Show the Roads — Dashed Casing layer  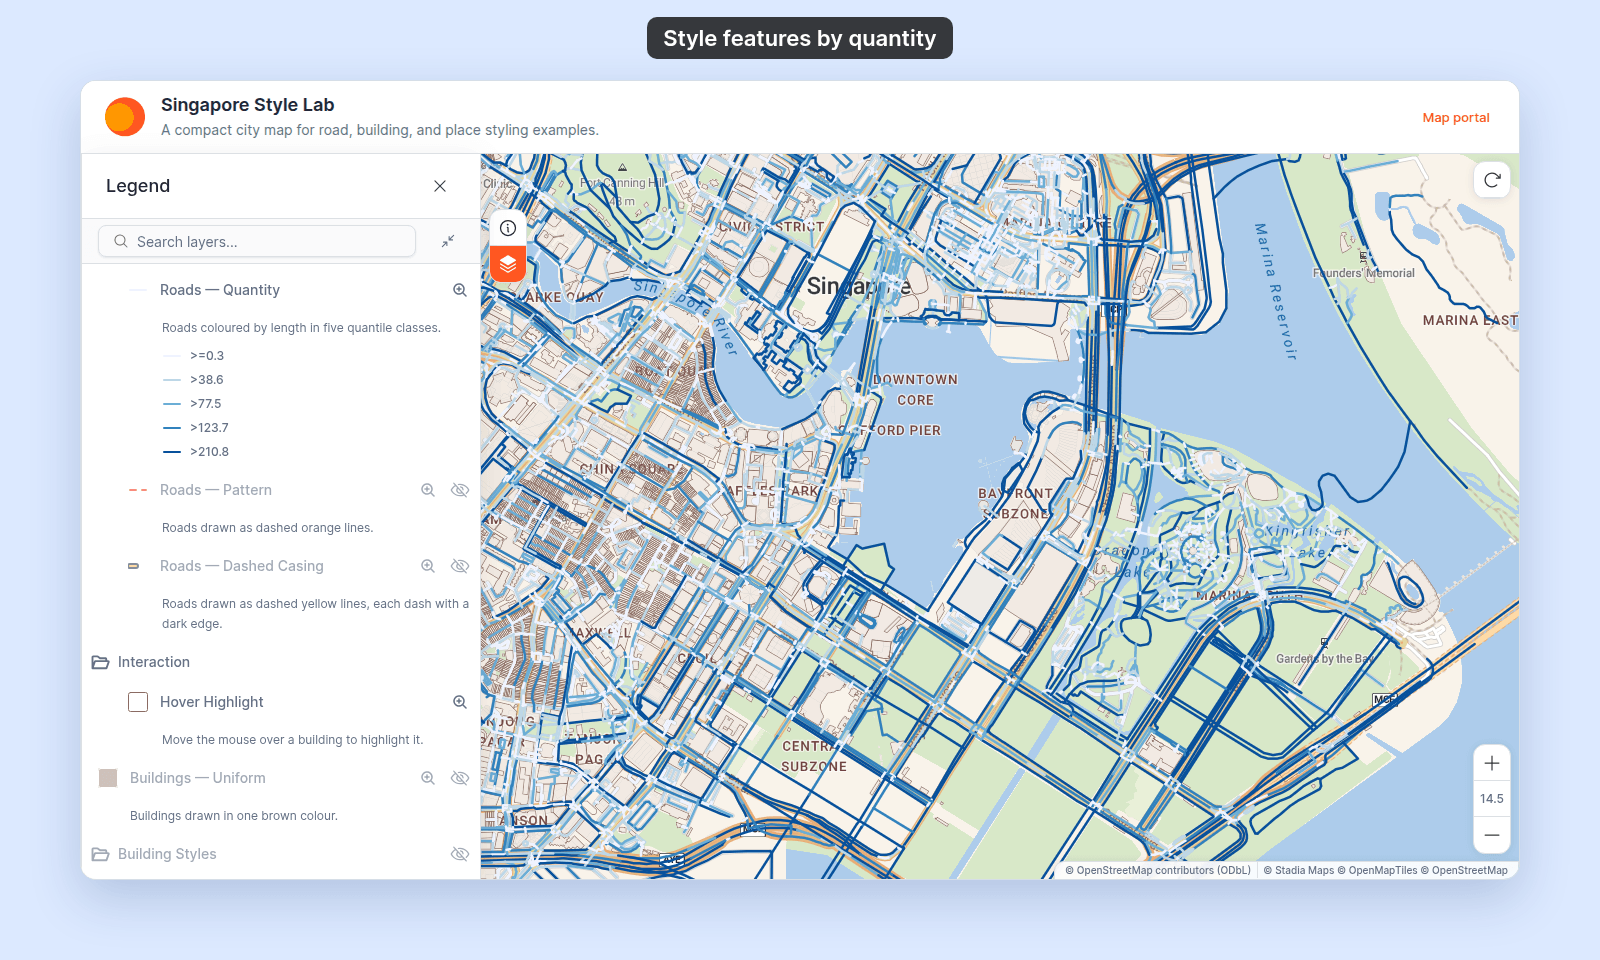click(x=460, y=566)
